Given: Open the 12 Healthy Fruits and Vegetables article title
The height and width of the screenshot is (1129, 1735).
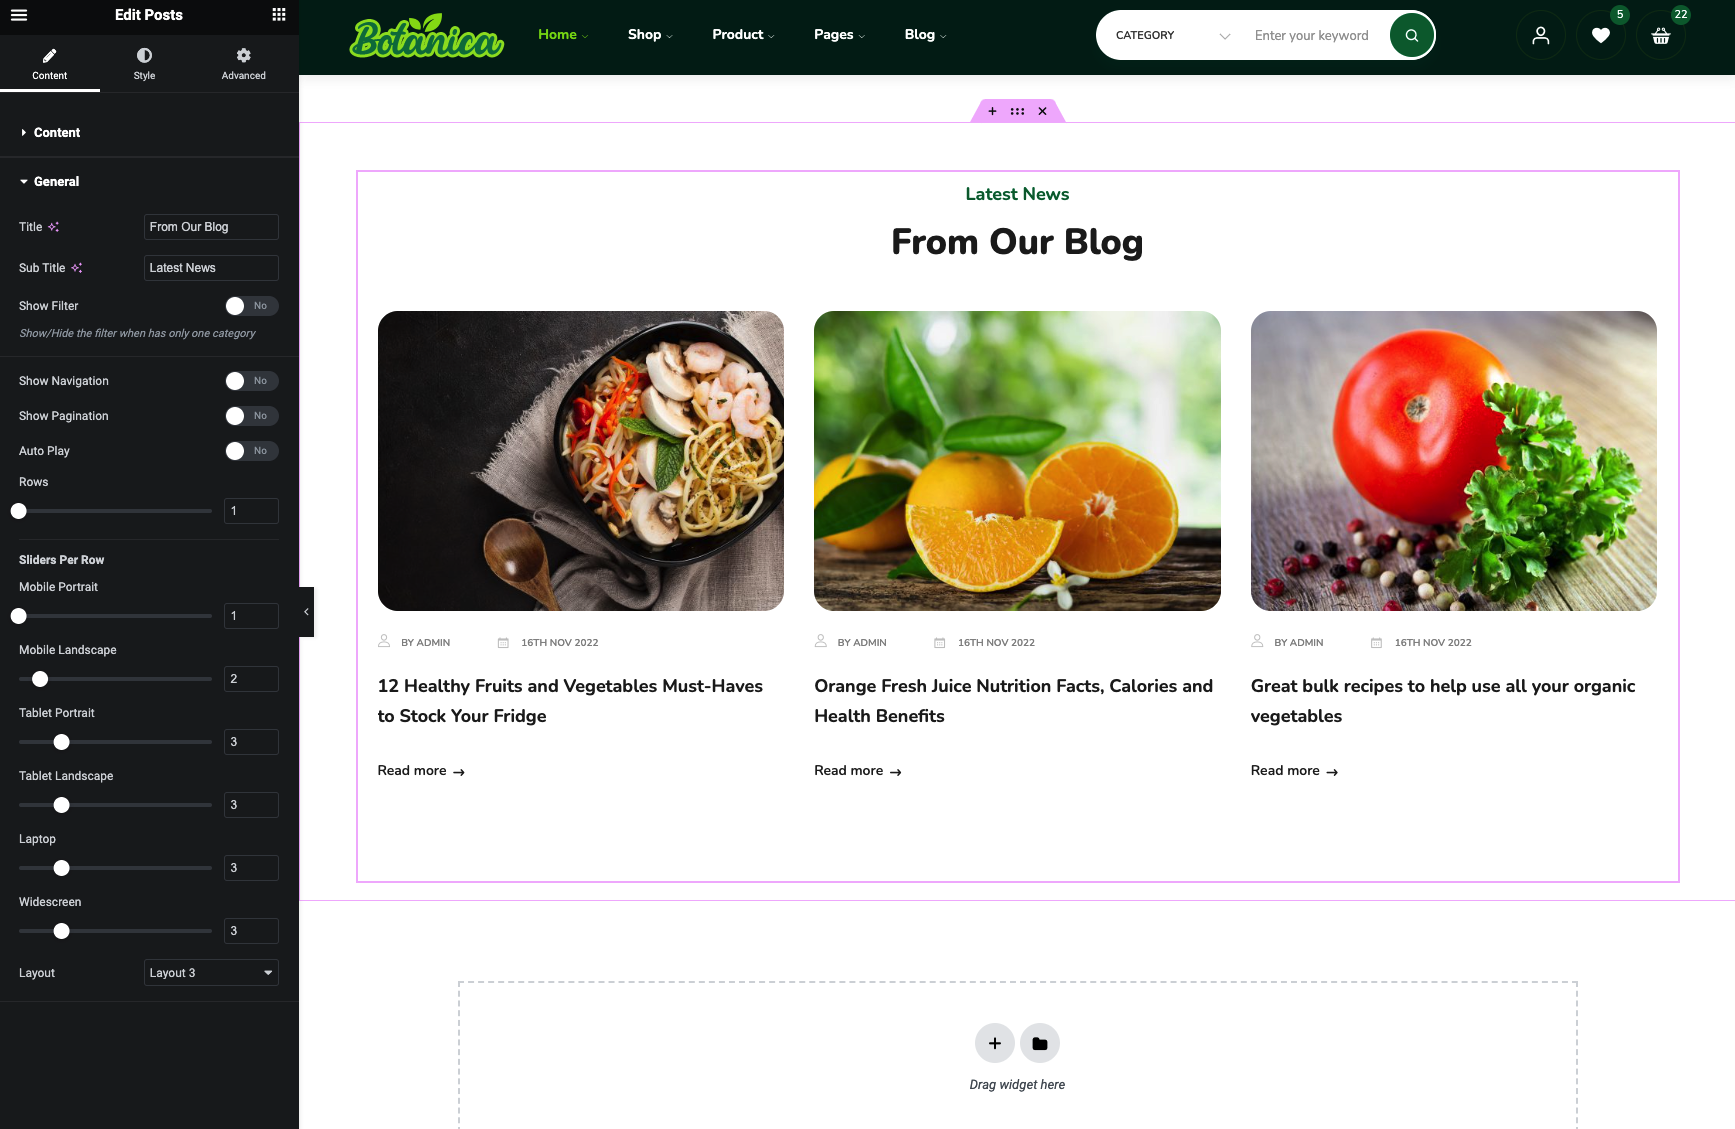Looking at the screenshot, I should [570, 701].
